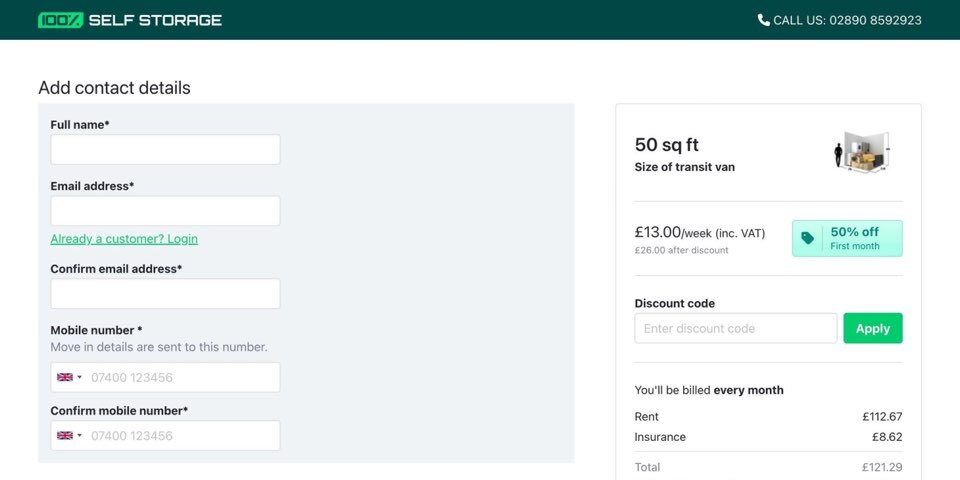Click the Total amount £121.29
The width and height of the screenshot is (960, 480).
[882, 467]
